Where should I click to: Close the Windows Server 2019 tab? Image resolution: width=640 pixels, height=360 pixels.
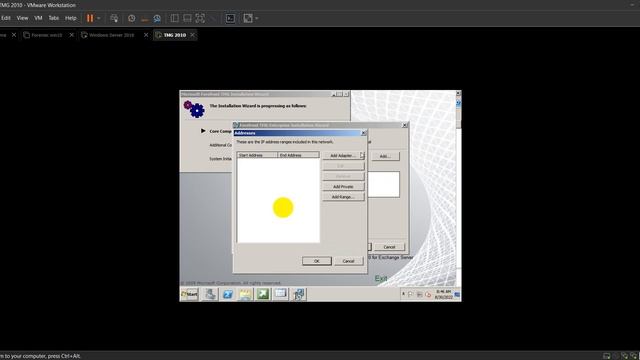[146, 35]
